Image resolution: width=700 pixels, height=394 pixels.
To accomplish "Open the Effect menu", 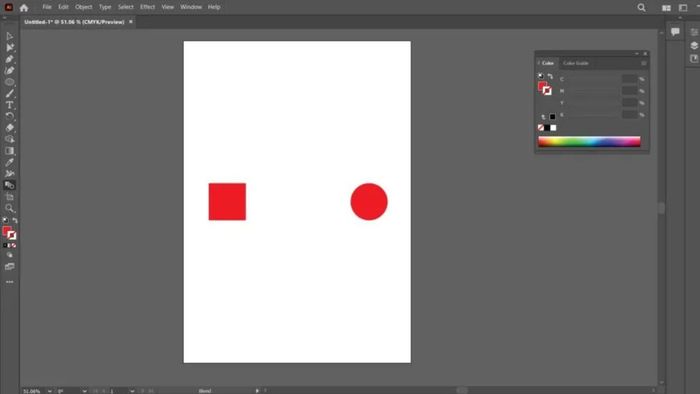I will (147, 7).
